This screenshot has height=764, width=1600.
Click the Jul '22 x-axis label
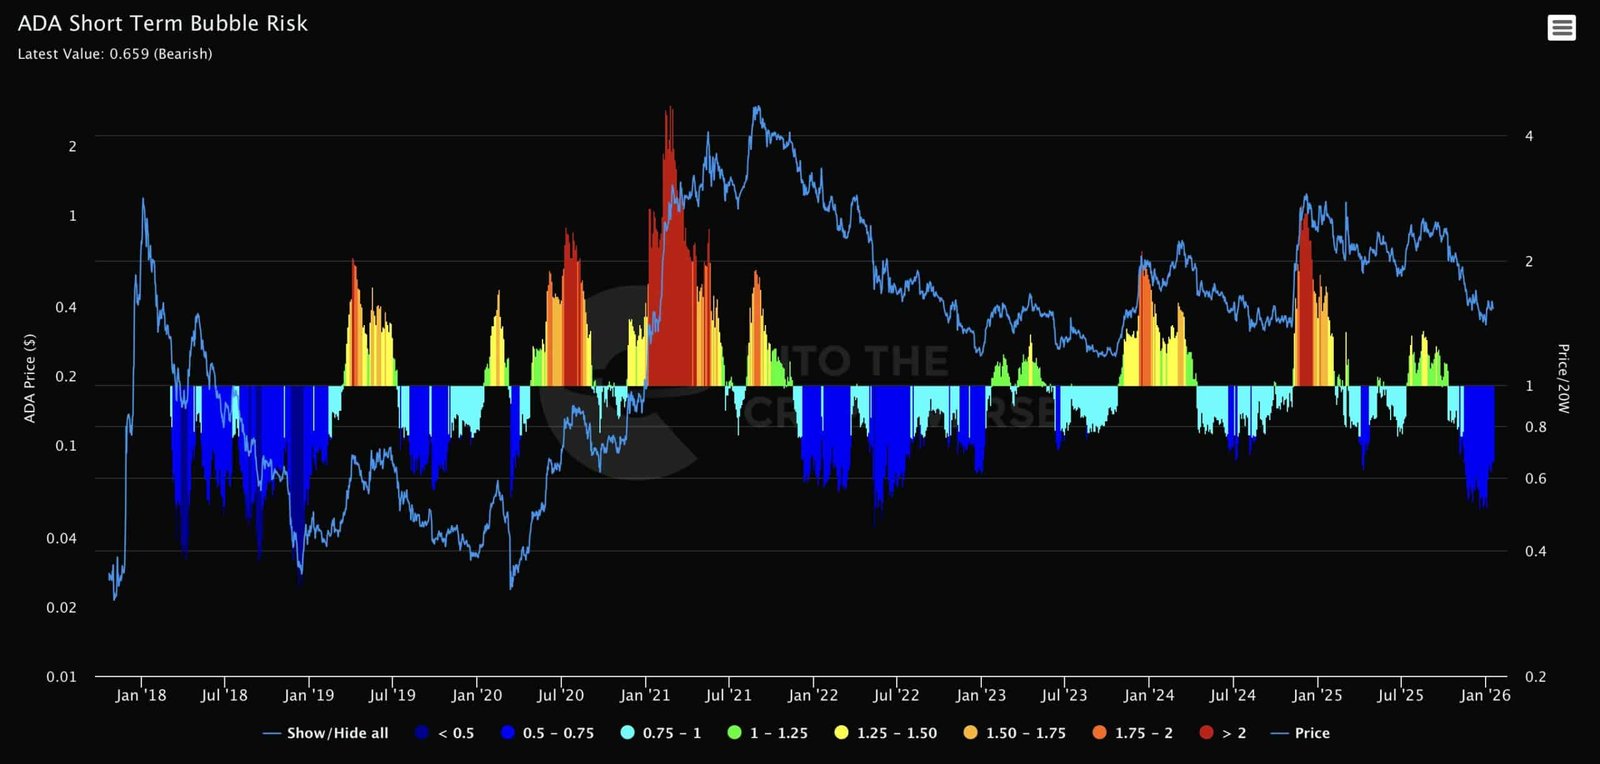[896, 695]
